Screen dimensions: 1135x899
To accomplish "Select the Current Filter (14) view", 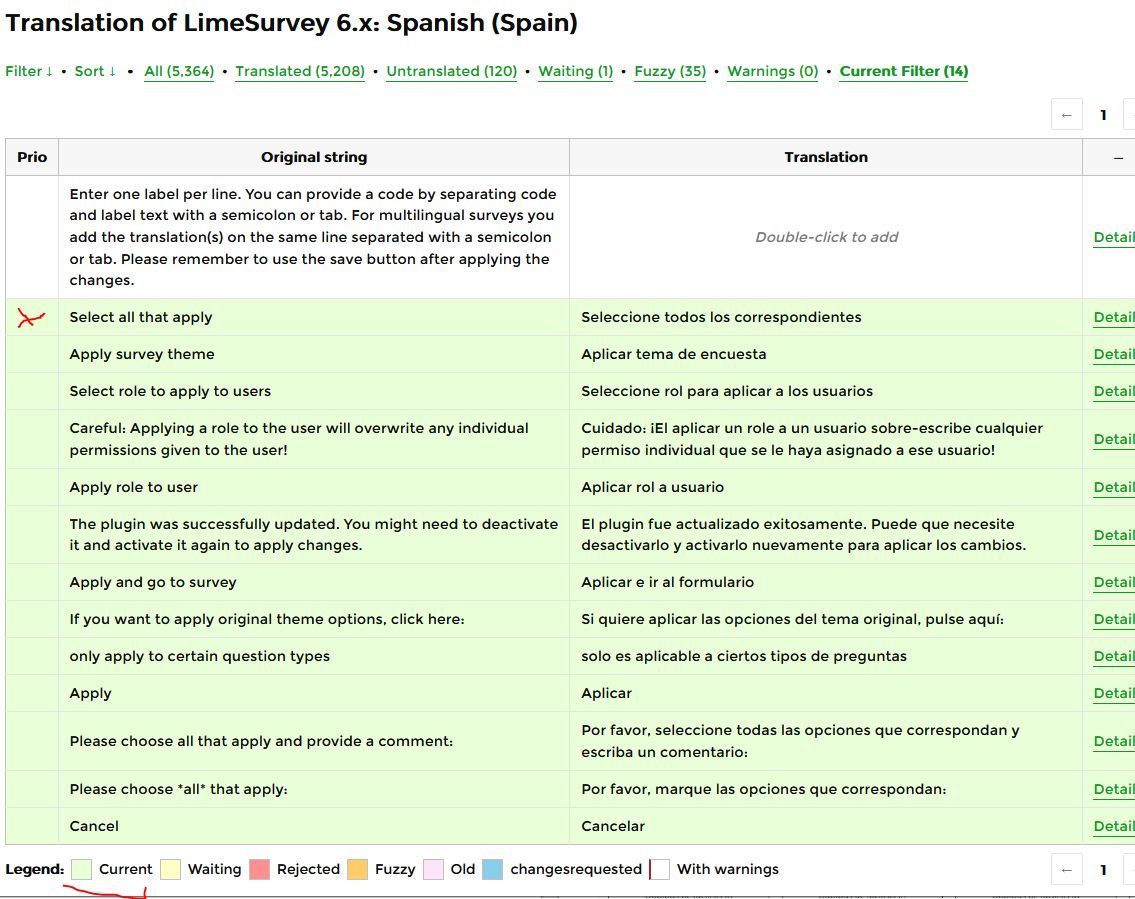I will click(x=903, y=71).
